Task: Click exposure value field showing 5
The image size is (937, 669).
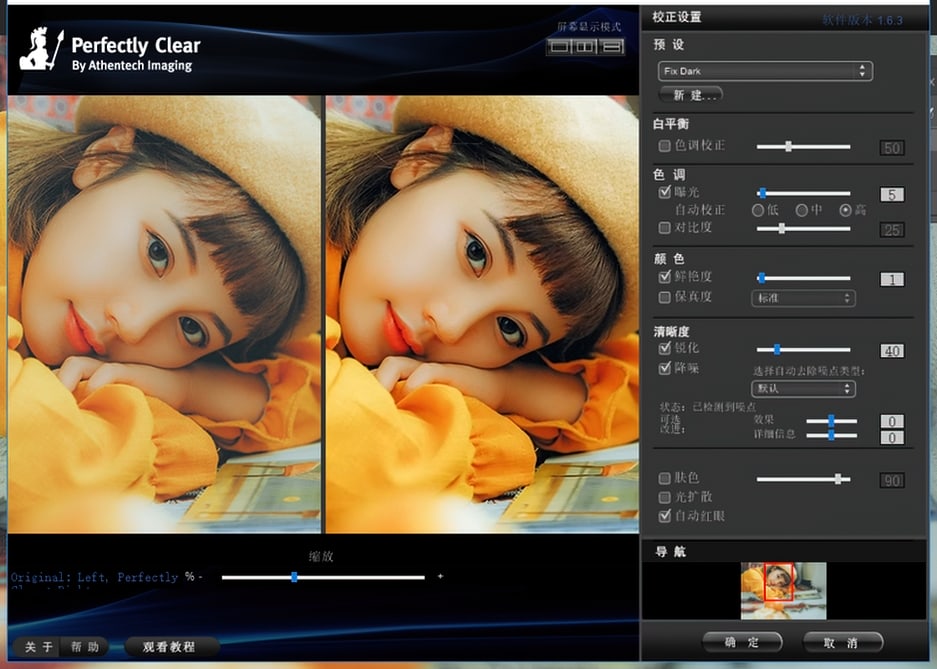Action: 892,195
